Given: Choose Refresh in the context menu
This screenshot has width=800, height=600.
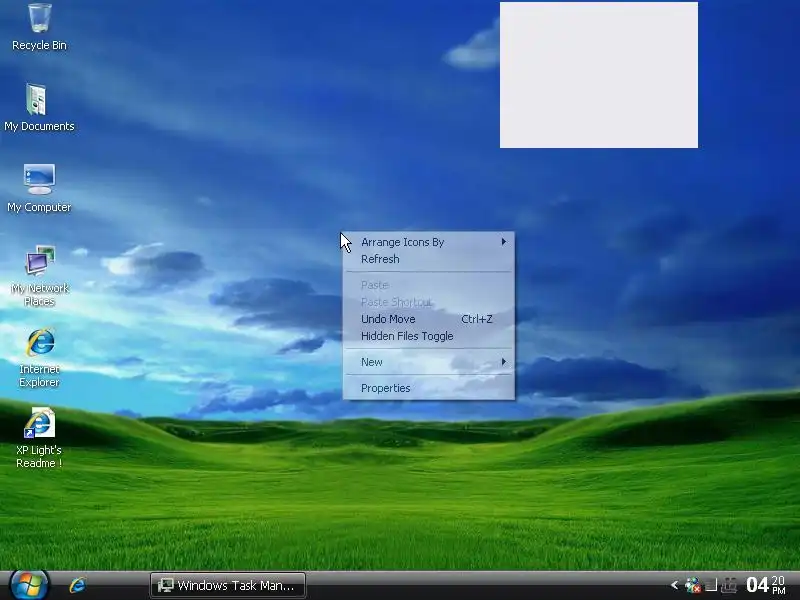Looking at the screenshot, I should pyautogui.click(x=429, y=259).
